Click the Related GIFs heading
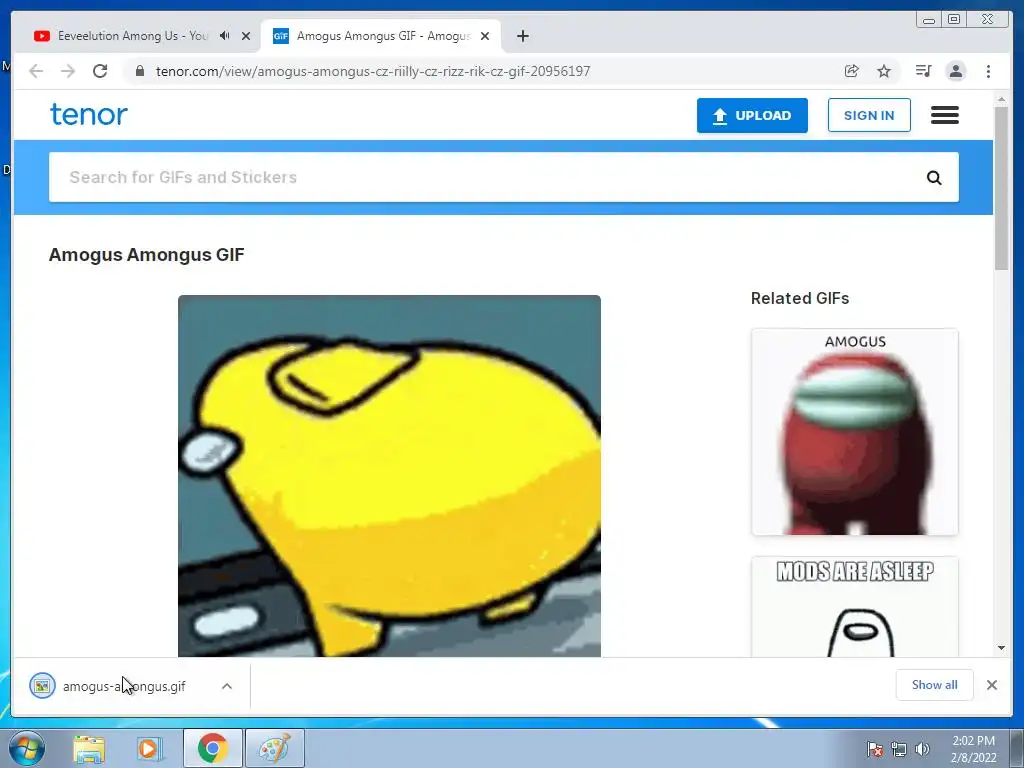1024x768 pixels. pos(800,298)
